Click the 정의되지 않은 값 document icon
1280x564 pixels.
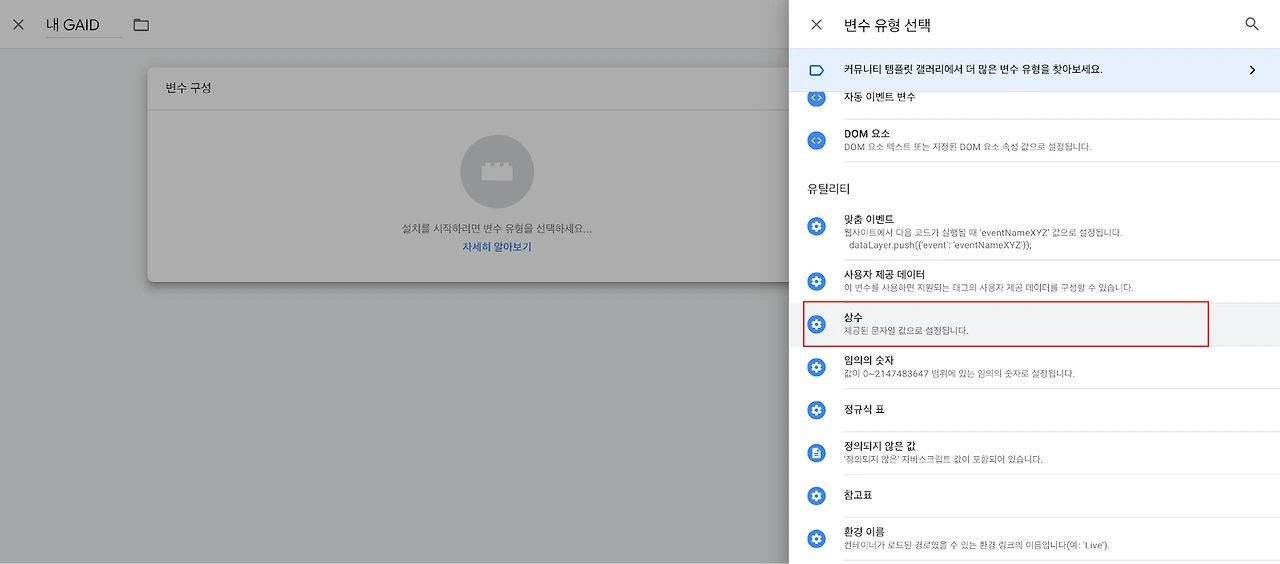pyautogui.click(x=816, y=453)
